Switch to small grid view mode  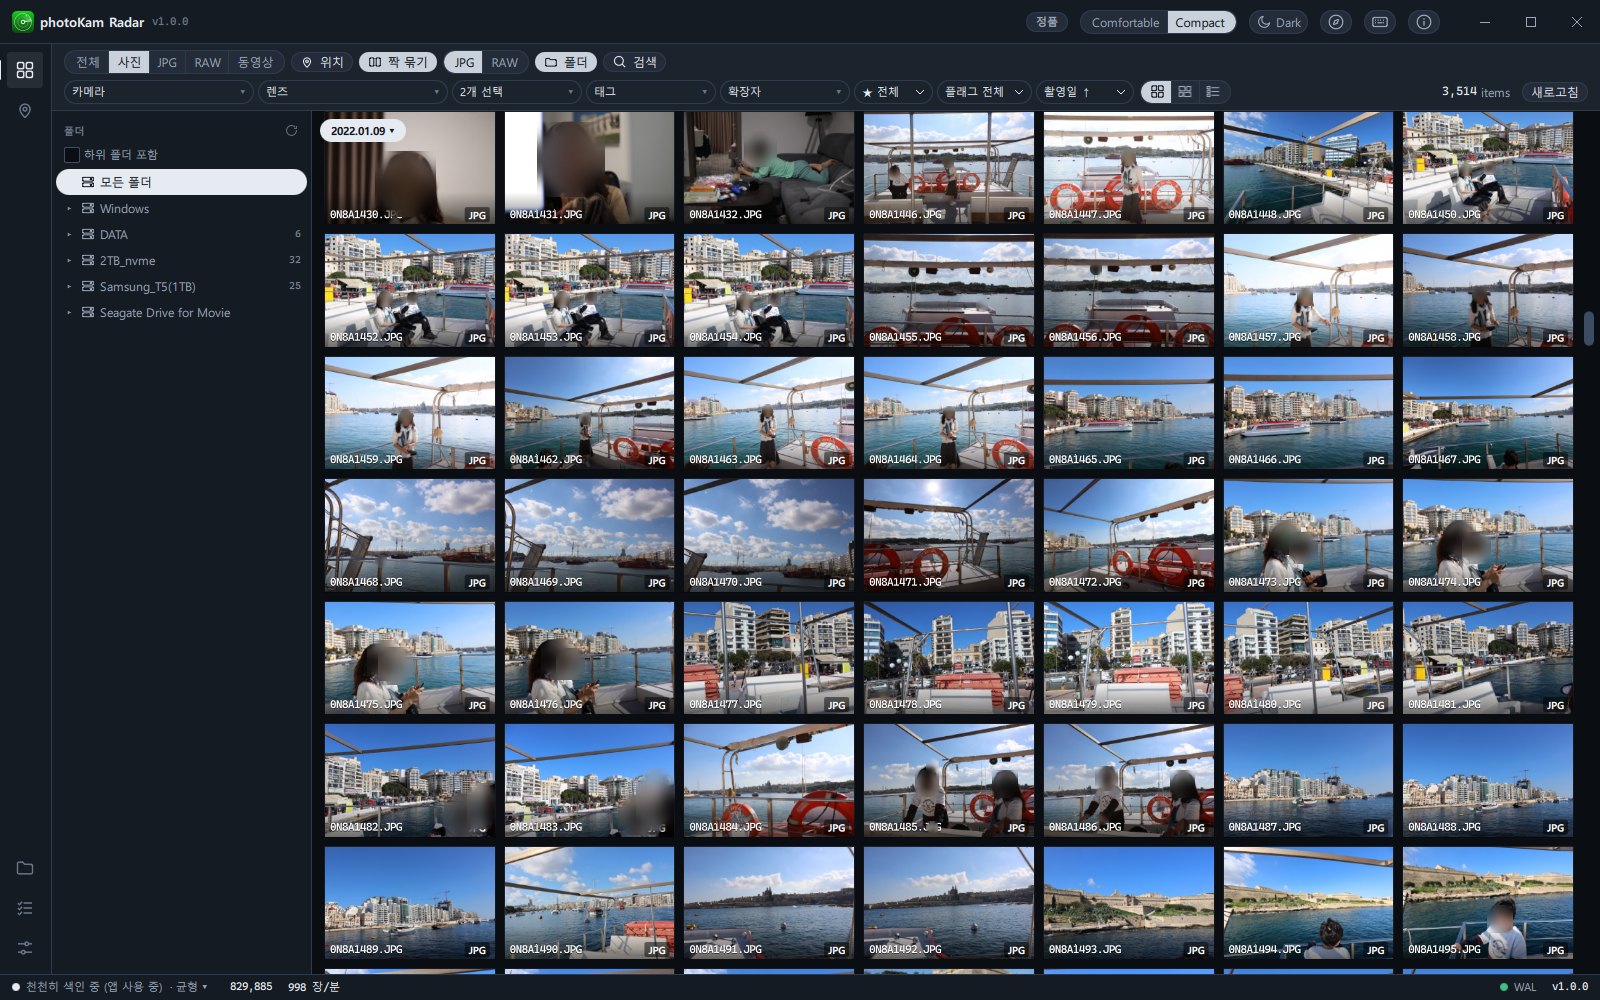(1185, 92)
